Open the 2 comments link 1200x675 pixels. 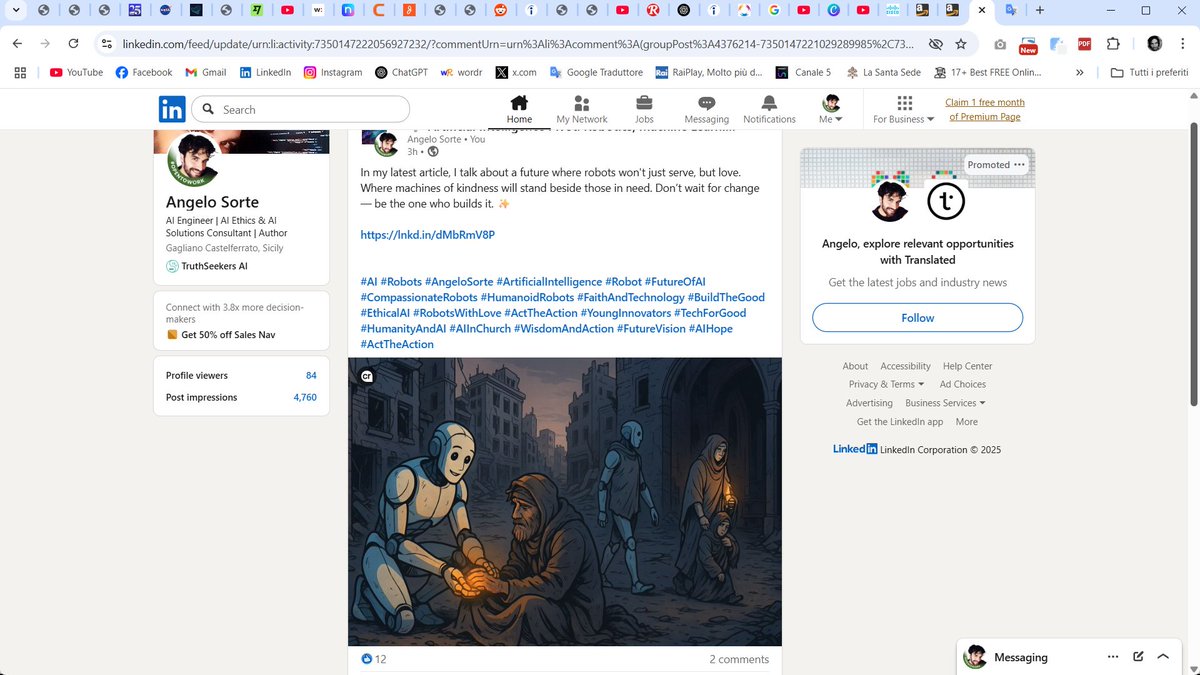(739, 659)
